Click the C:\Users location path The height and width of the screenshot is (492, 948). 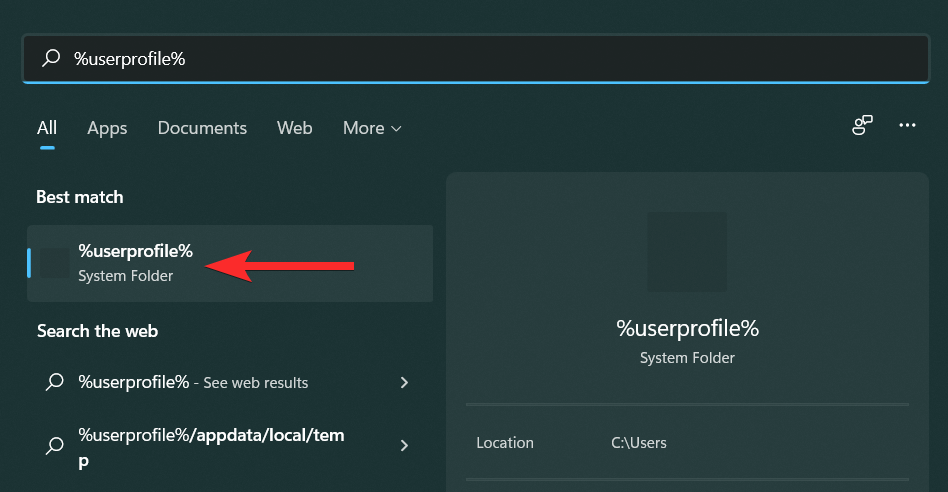[x=639, y=443]
